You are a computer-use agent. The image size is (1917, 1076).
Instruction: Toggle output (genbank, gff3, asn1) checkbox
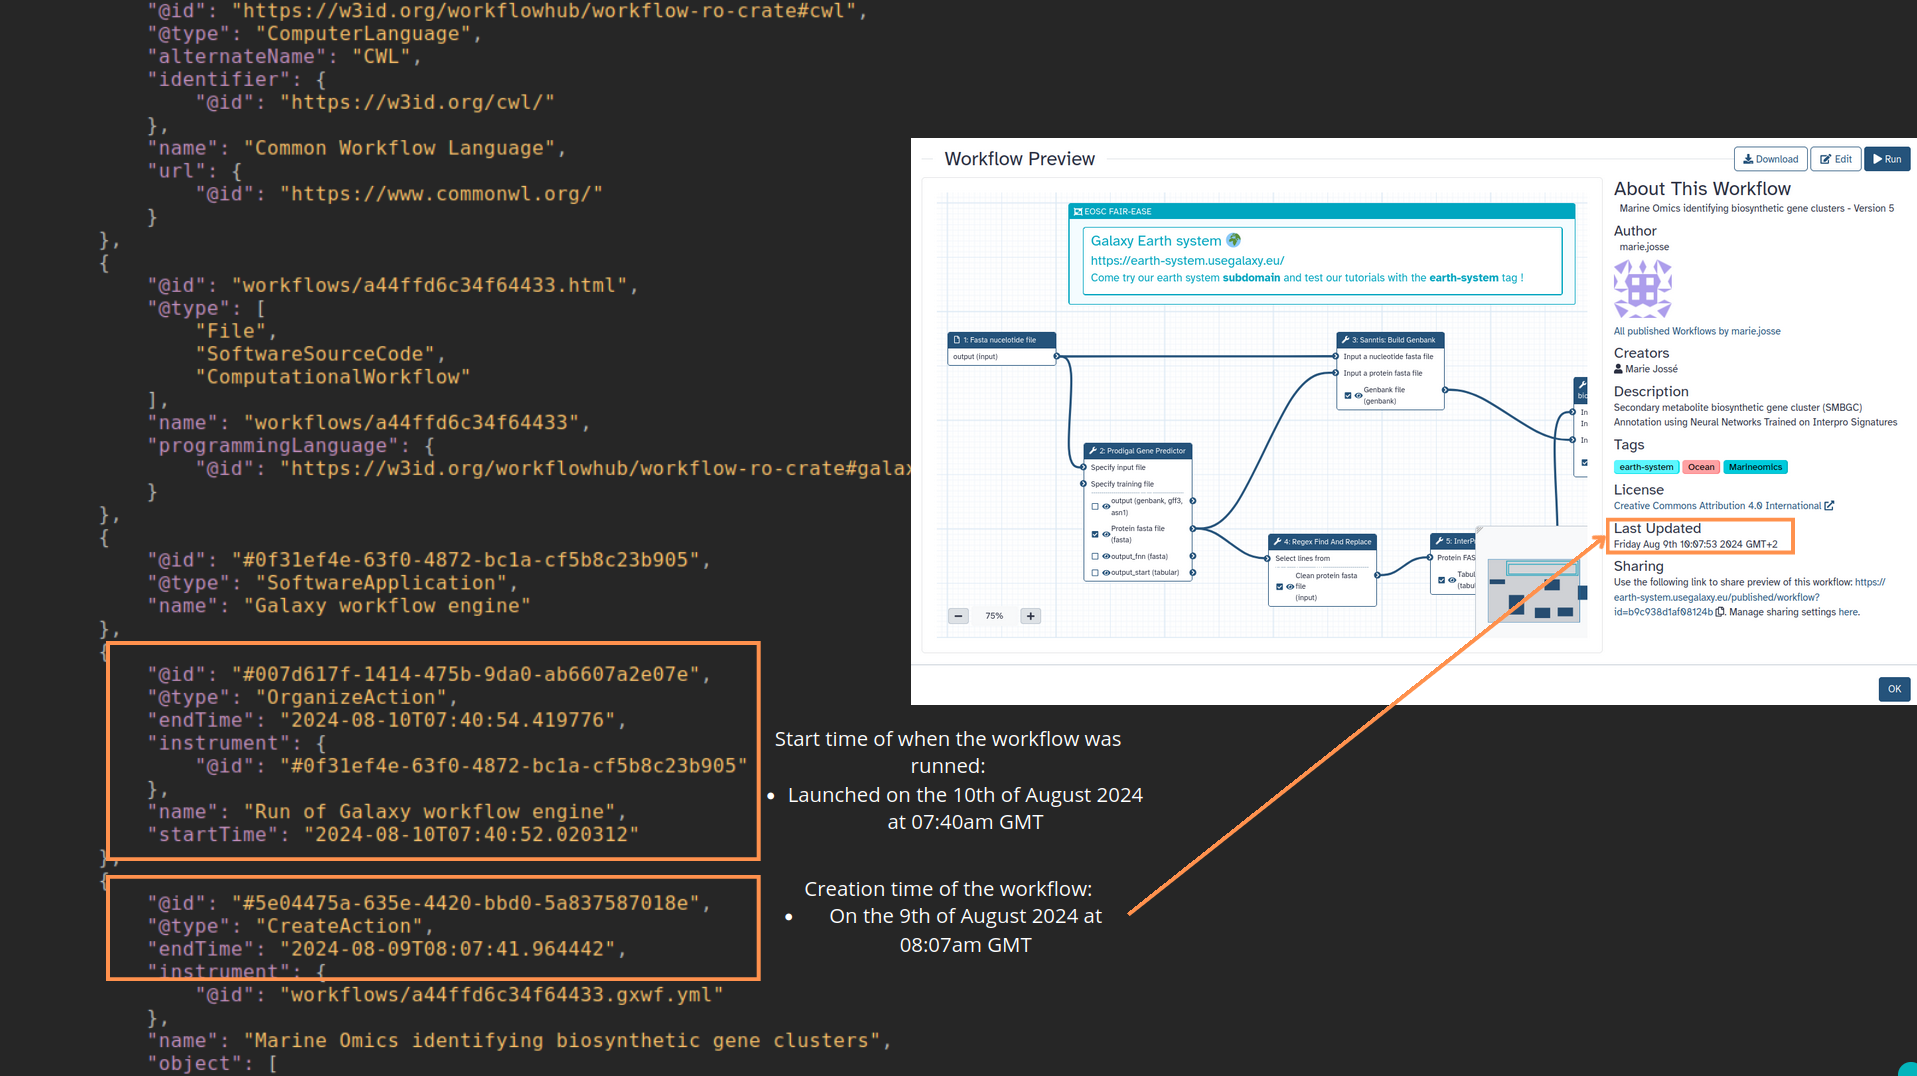click(1095, 506)
